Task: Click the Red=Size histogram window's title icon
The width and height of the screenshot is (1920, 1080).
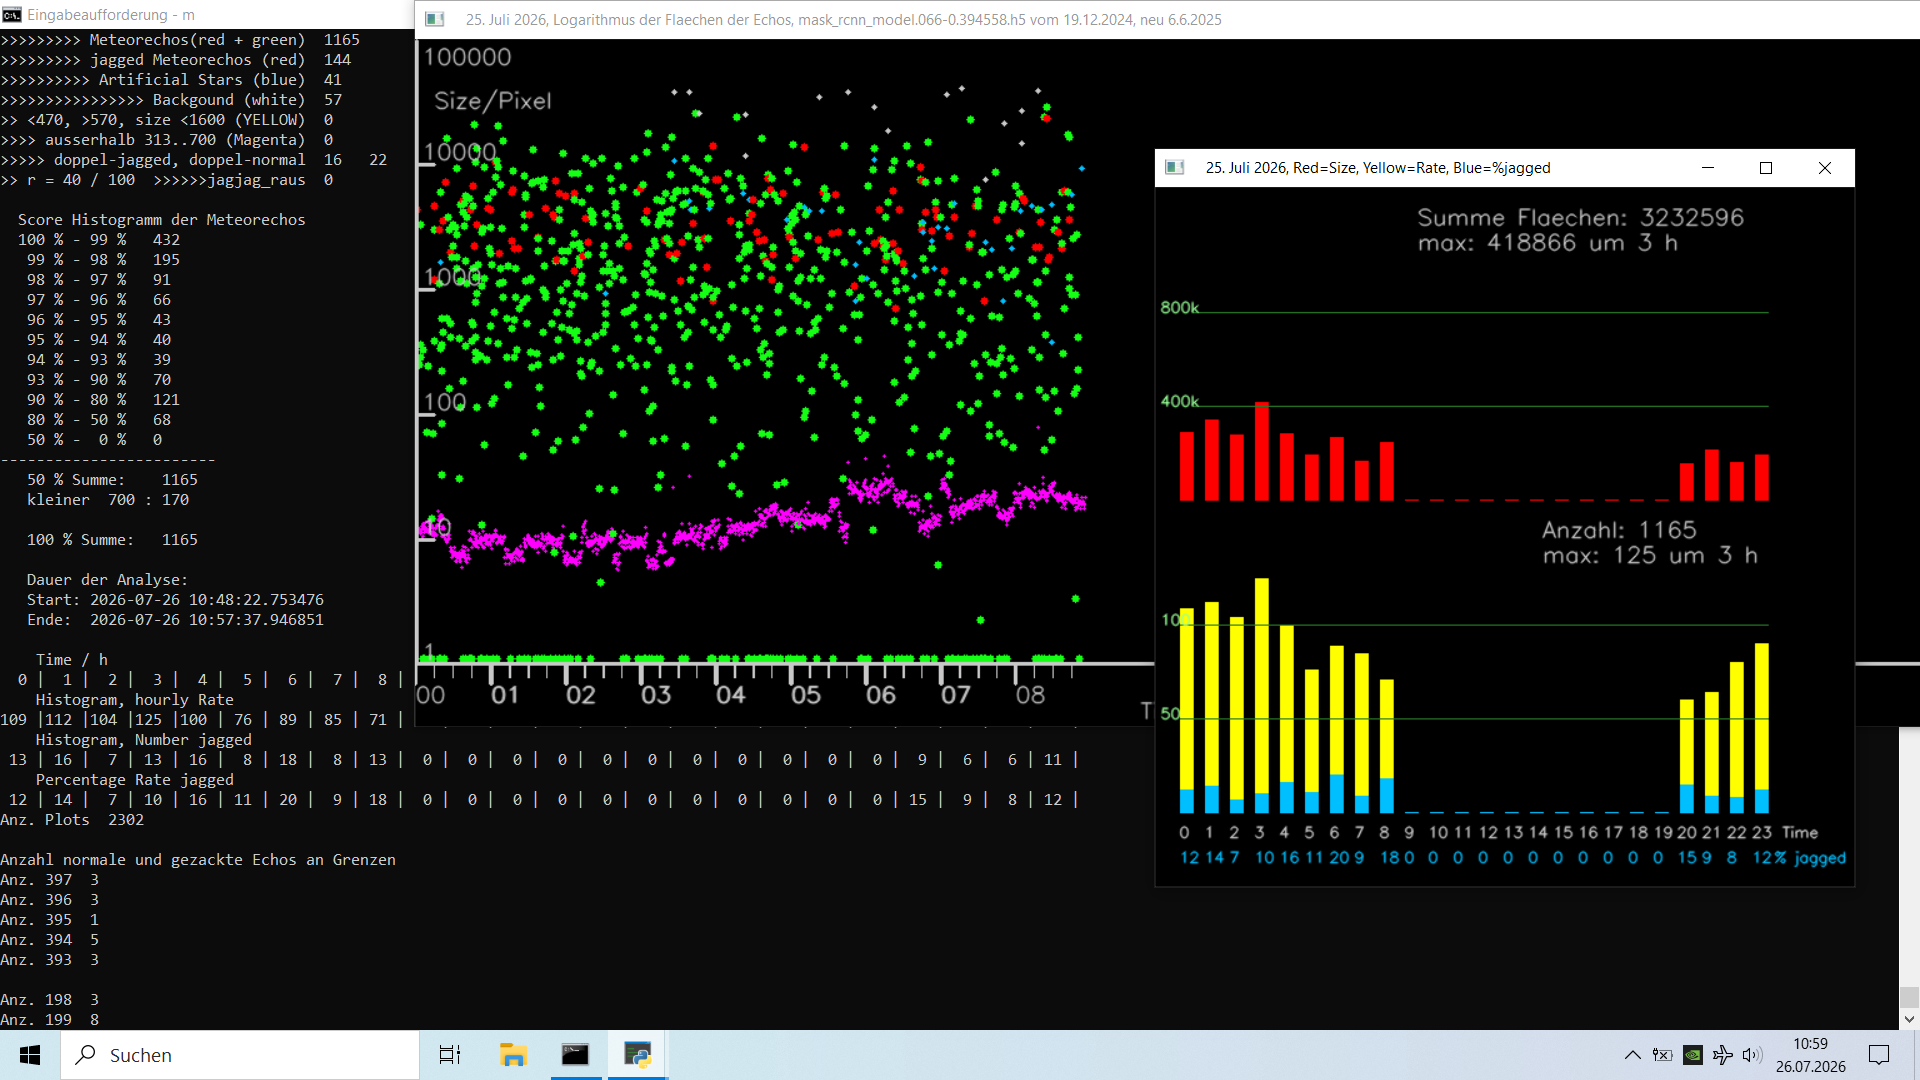Action: tap(1175, 168)
